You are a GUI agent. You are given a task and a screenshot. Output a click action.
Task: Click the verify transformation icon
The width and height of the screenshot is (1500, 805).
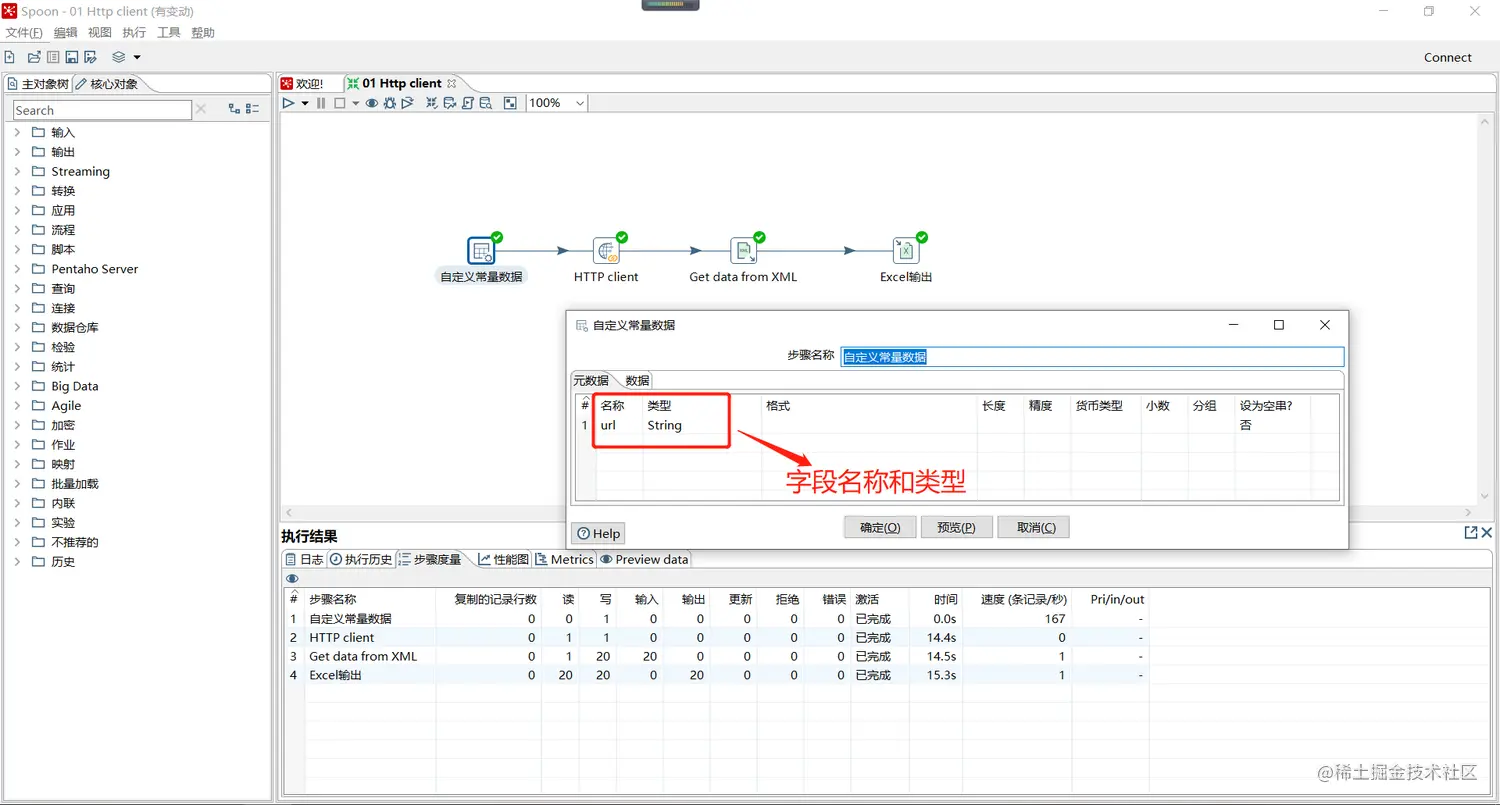pyautogui.click(x=432, y=103)
